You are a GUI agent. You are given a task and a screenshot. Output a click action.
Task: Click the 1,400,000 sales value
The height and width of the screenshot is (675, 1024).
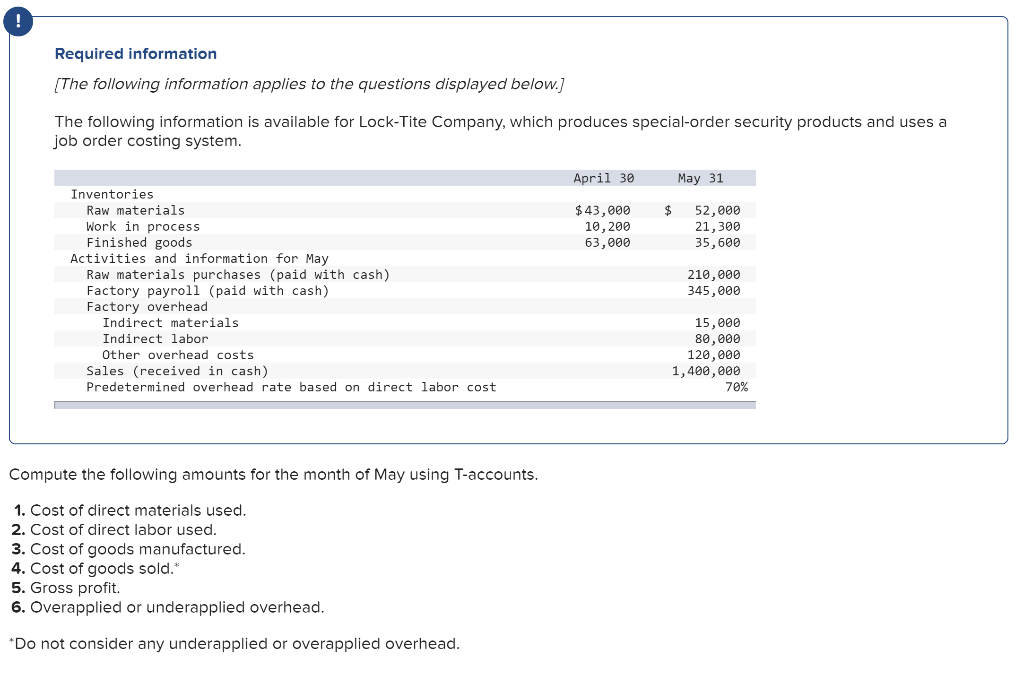[x=706, y=370]
